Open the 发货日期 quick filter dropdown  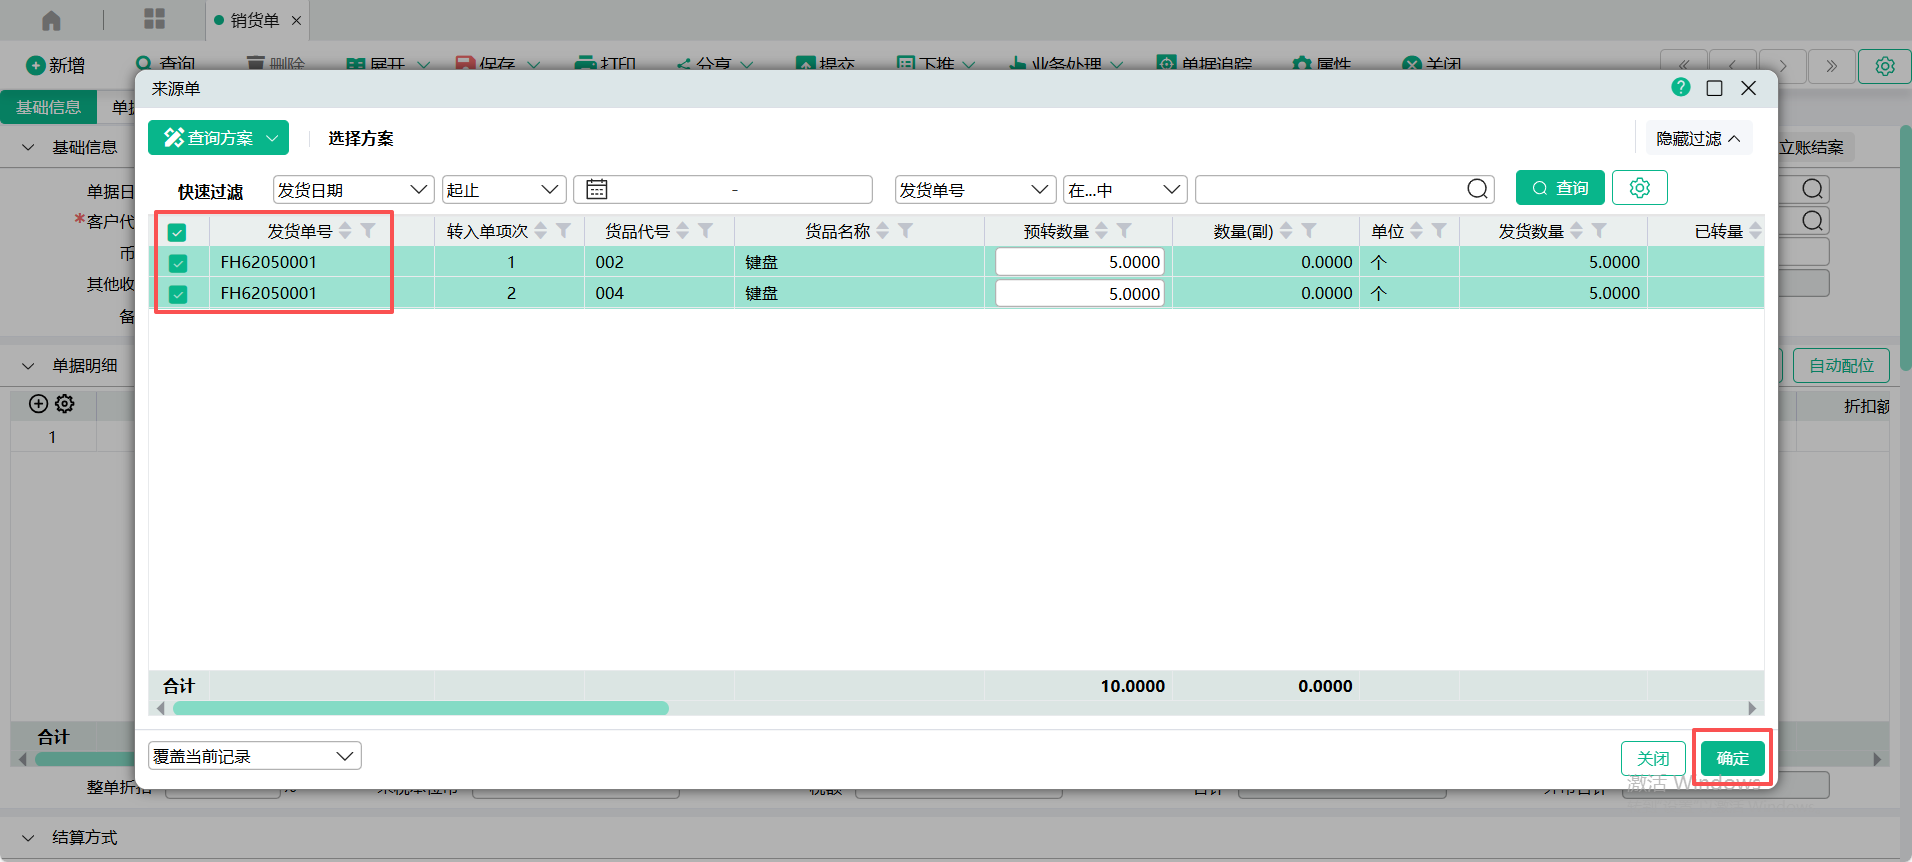(353, 190)
